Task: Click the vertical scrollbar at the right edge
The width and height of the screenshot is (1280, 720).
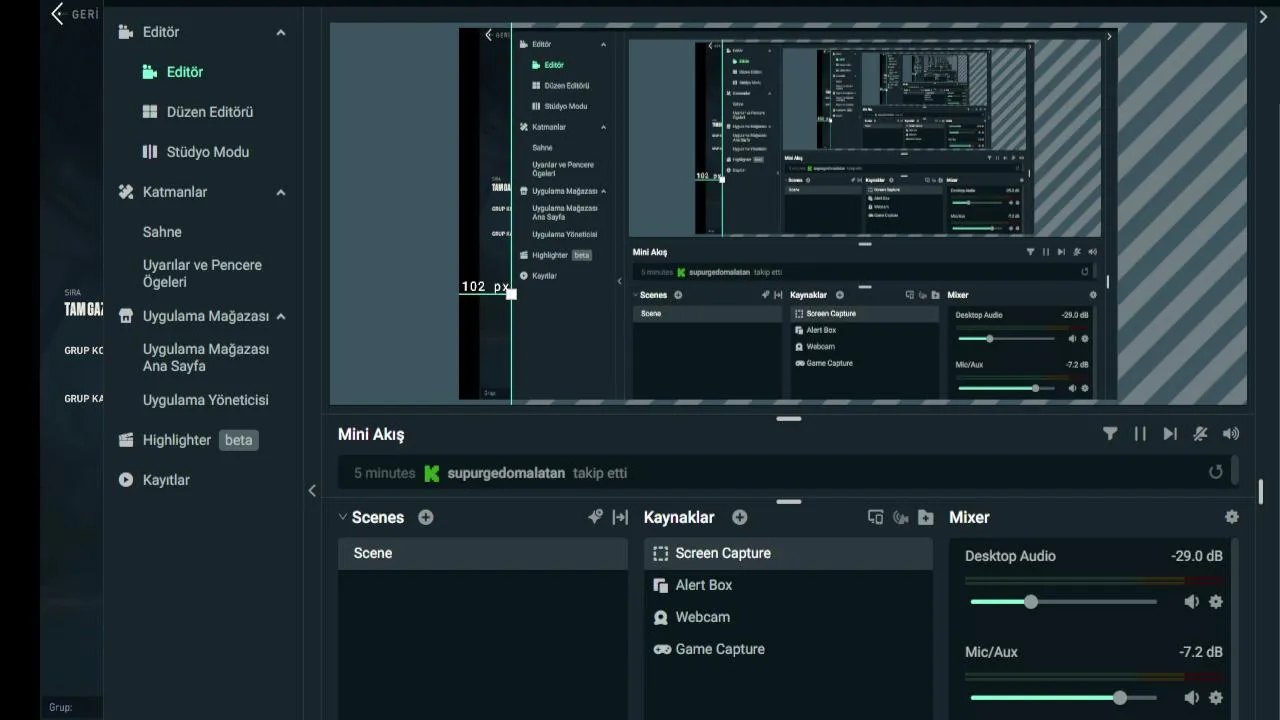Action: point(1261,492)
